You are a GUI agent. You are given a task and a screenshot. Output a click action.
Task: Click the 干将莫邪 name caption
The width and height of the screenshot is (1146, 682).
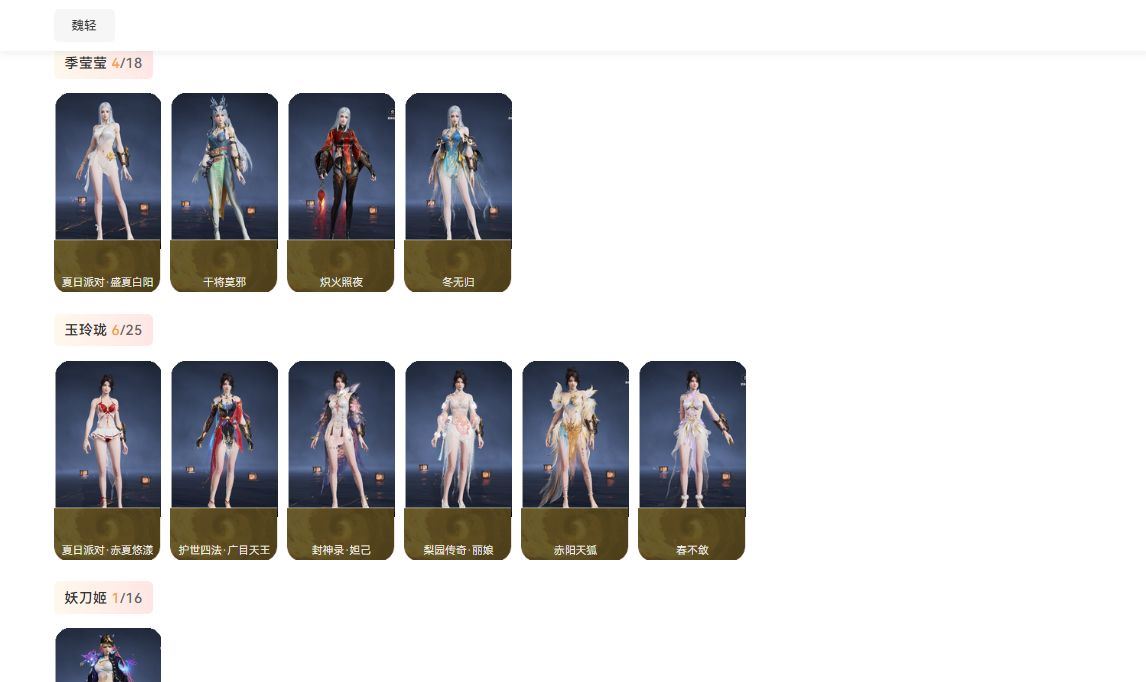[224, 281]
